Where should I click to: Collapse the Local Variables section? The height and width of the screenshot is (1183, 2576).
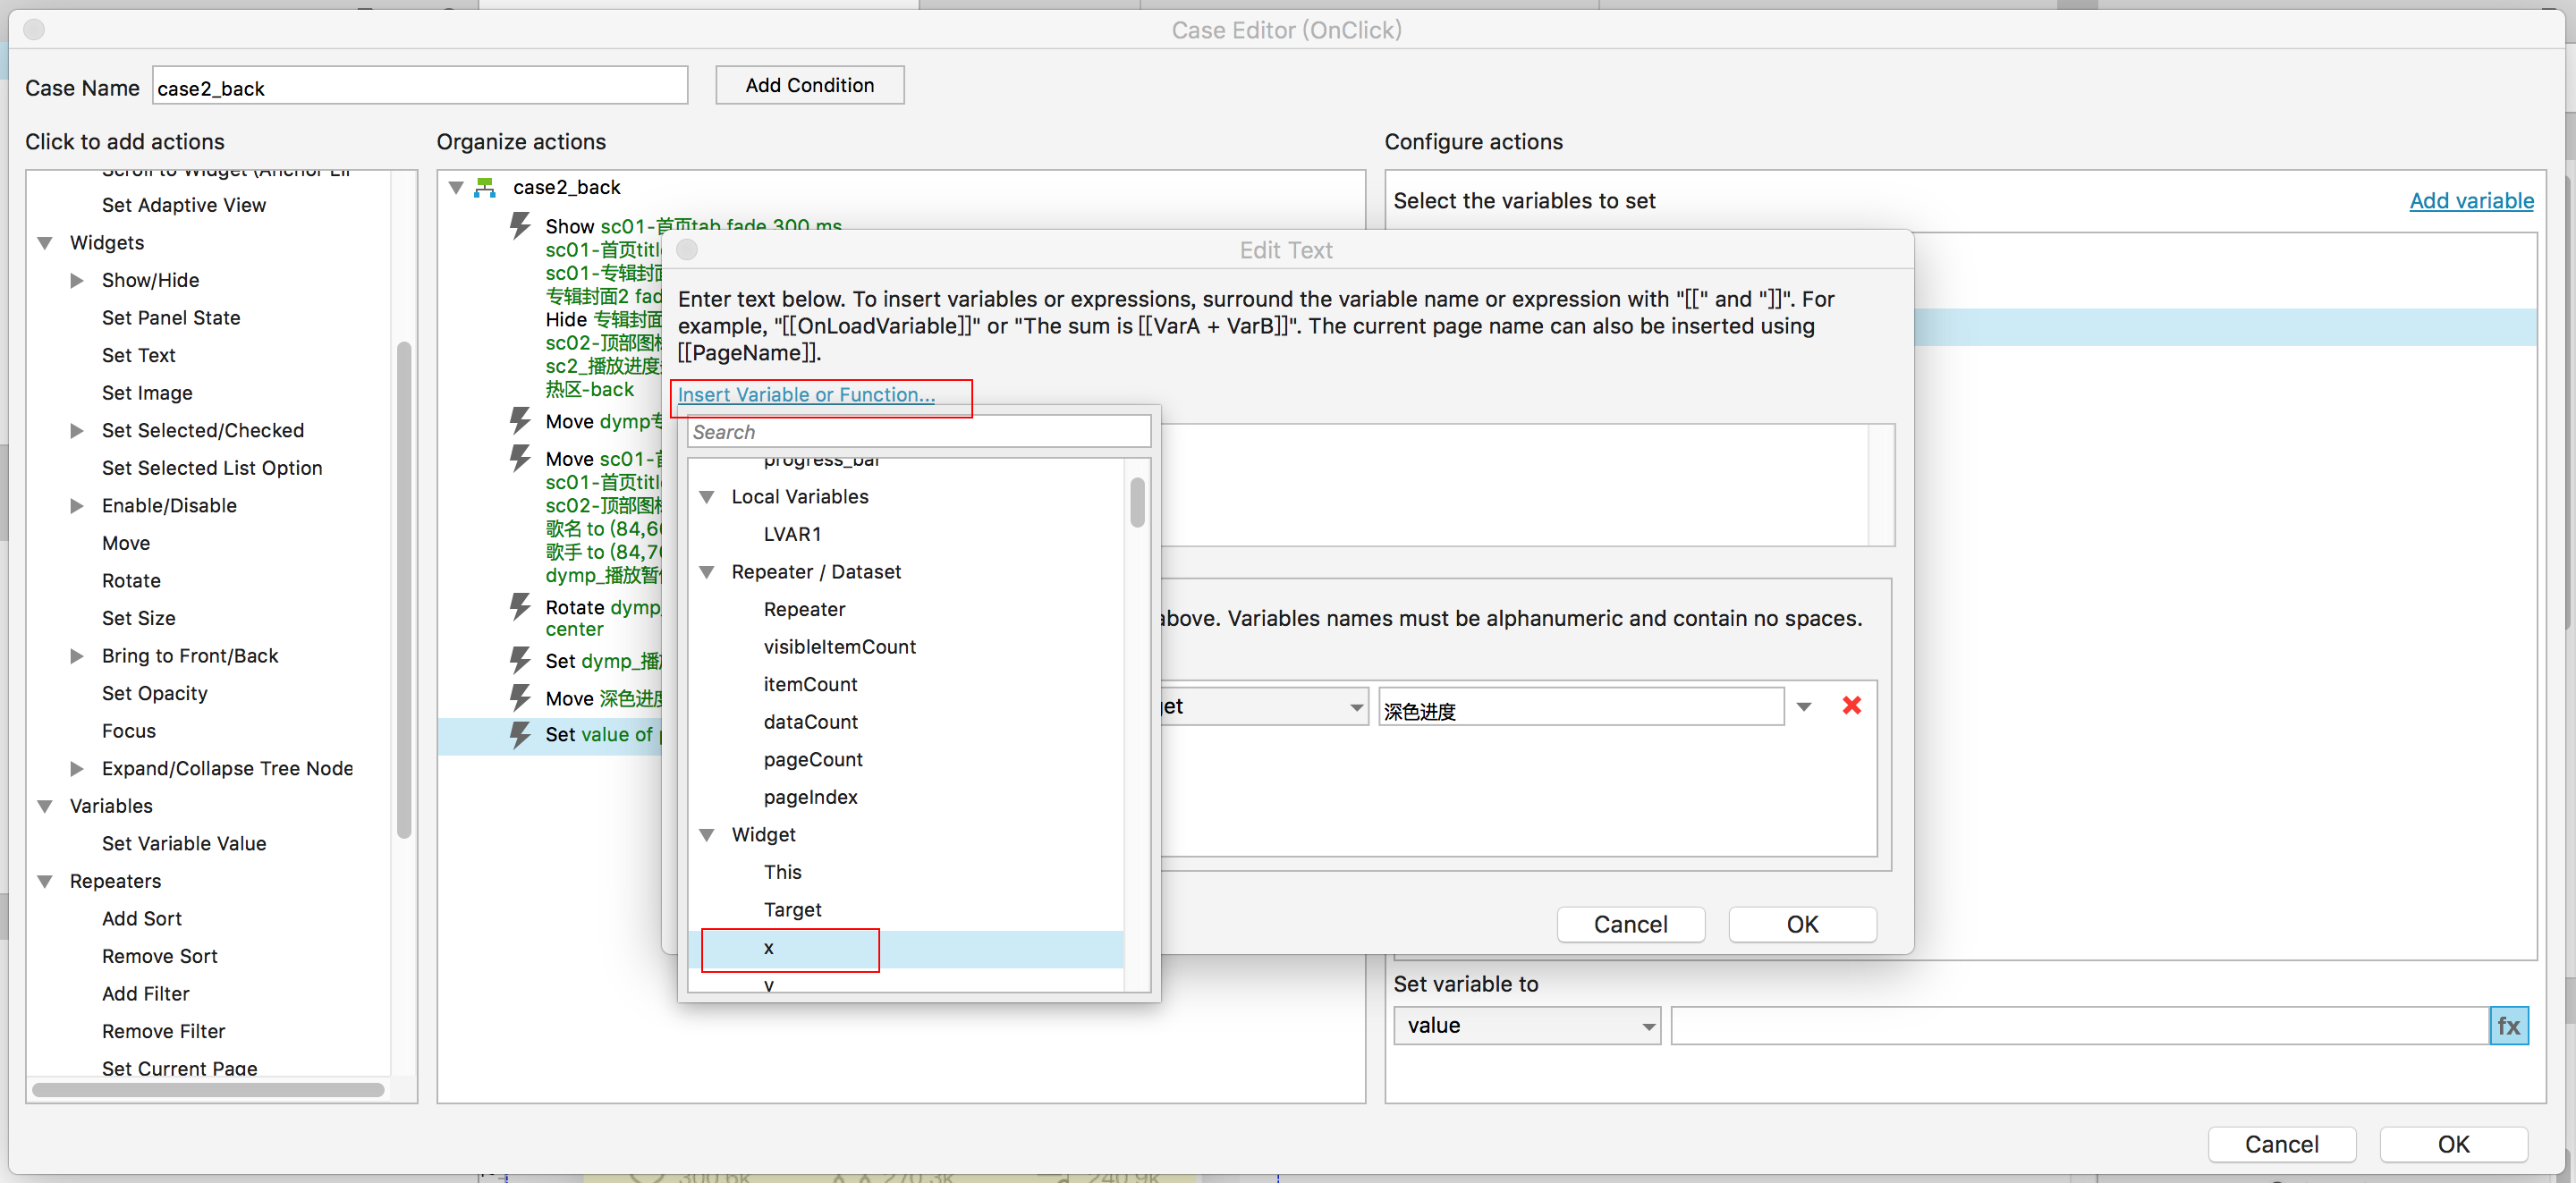click(707, 497)
